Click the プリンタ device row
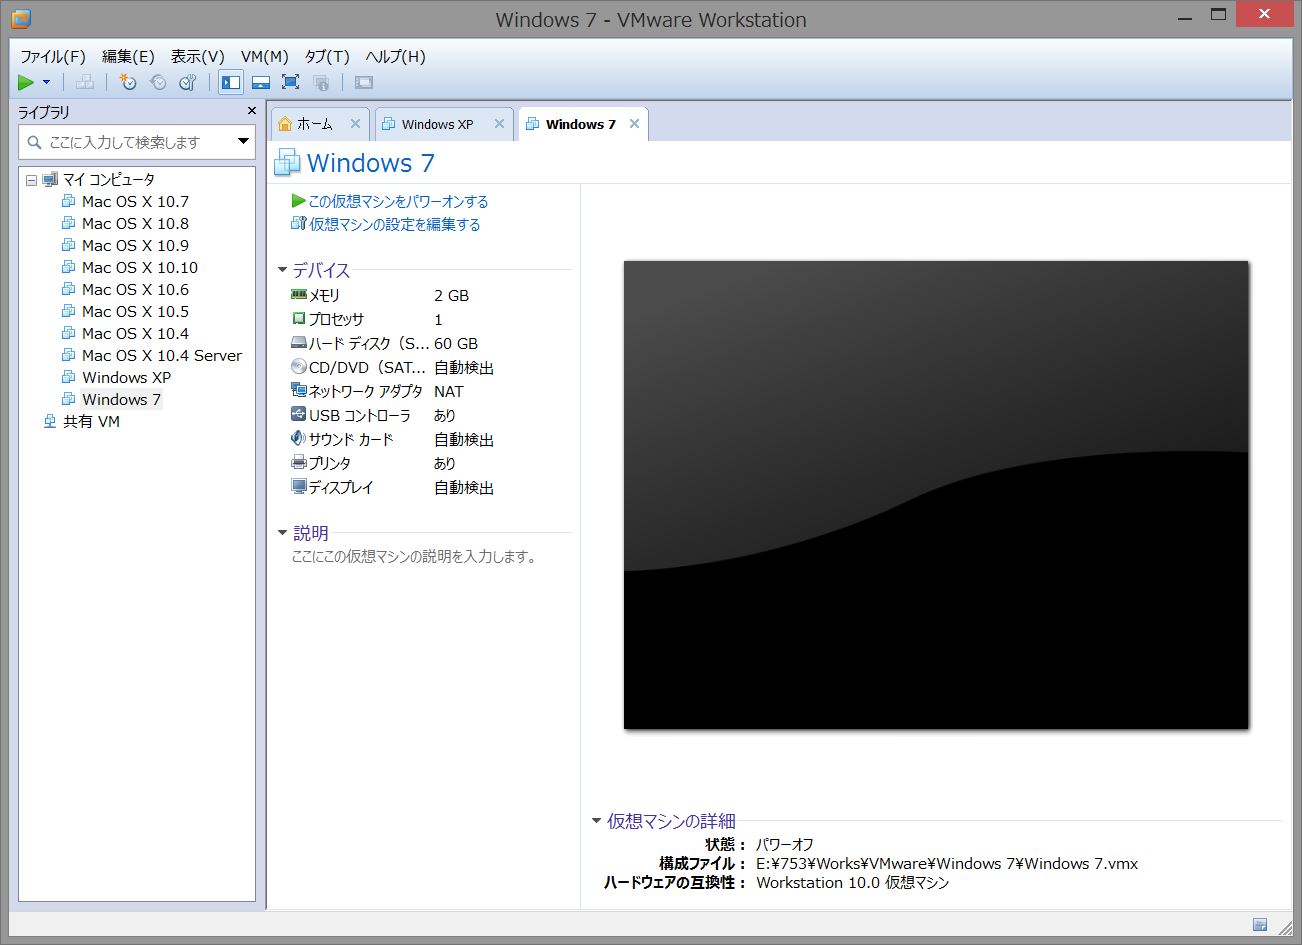The image size is (1302, 945). coord(431,463)
